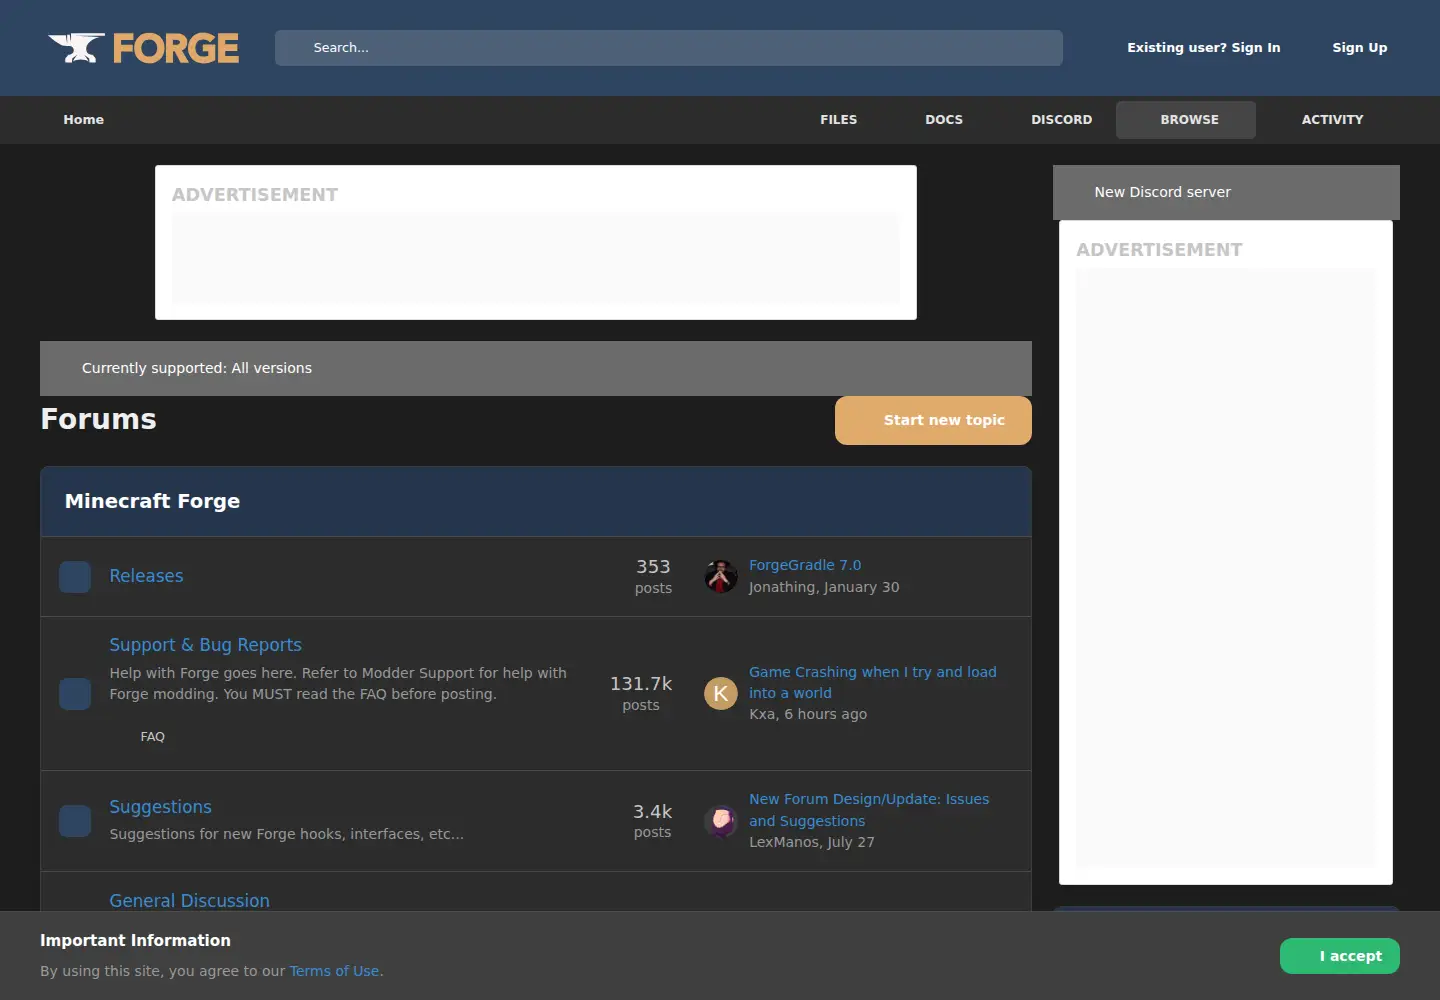
Task: Select the ACTIVITY tab
Action: pyautogui.click(x=1333, y=120)
